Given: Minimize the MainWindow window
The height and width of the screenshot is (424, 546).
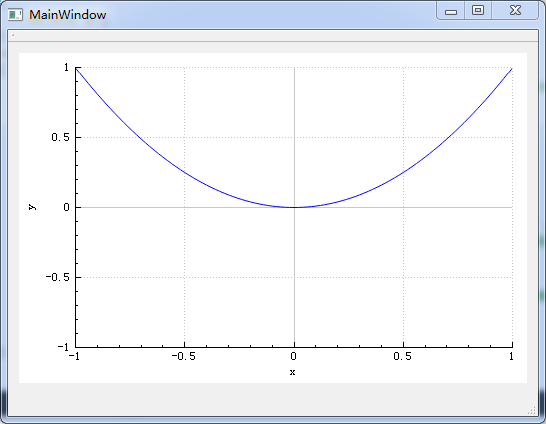Looking at the screenshot, I should click(451, 11).
